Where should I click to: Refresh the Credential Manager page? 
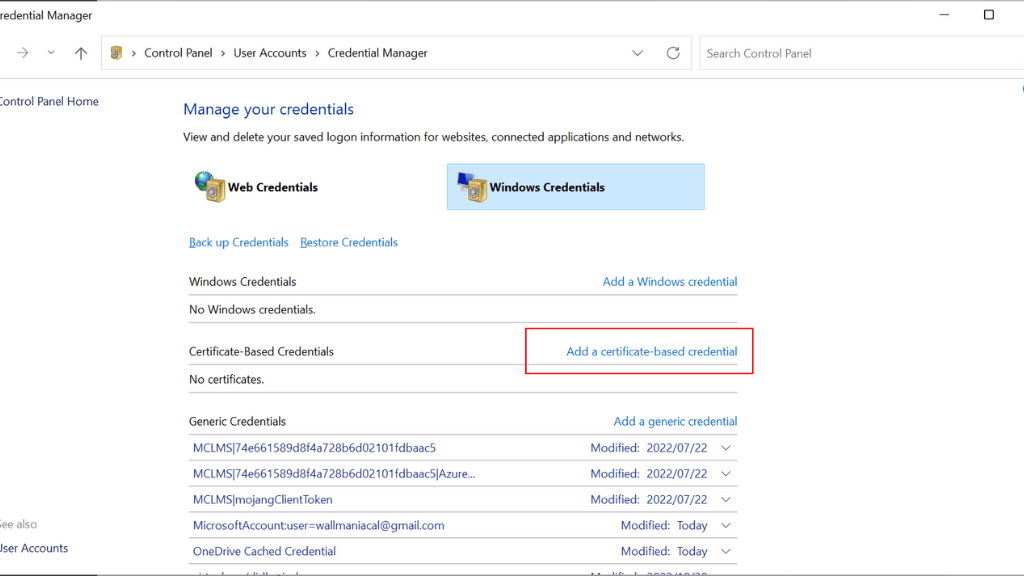click(673, 53)
